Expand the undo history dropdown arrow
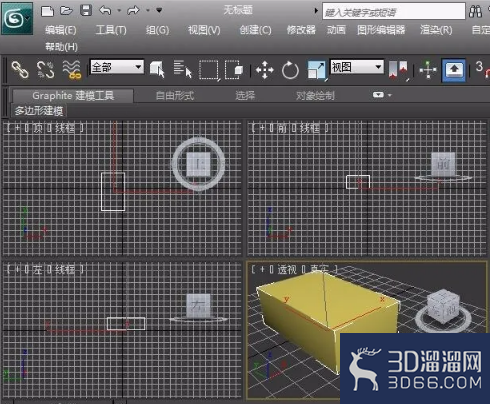Image resolution: width=490 pixels, height=404 pixels. 119,11
